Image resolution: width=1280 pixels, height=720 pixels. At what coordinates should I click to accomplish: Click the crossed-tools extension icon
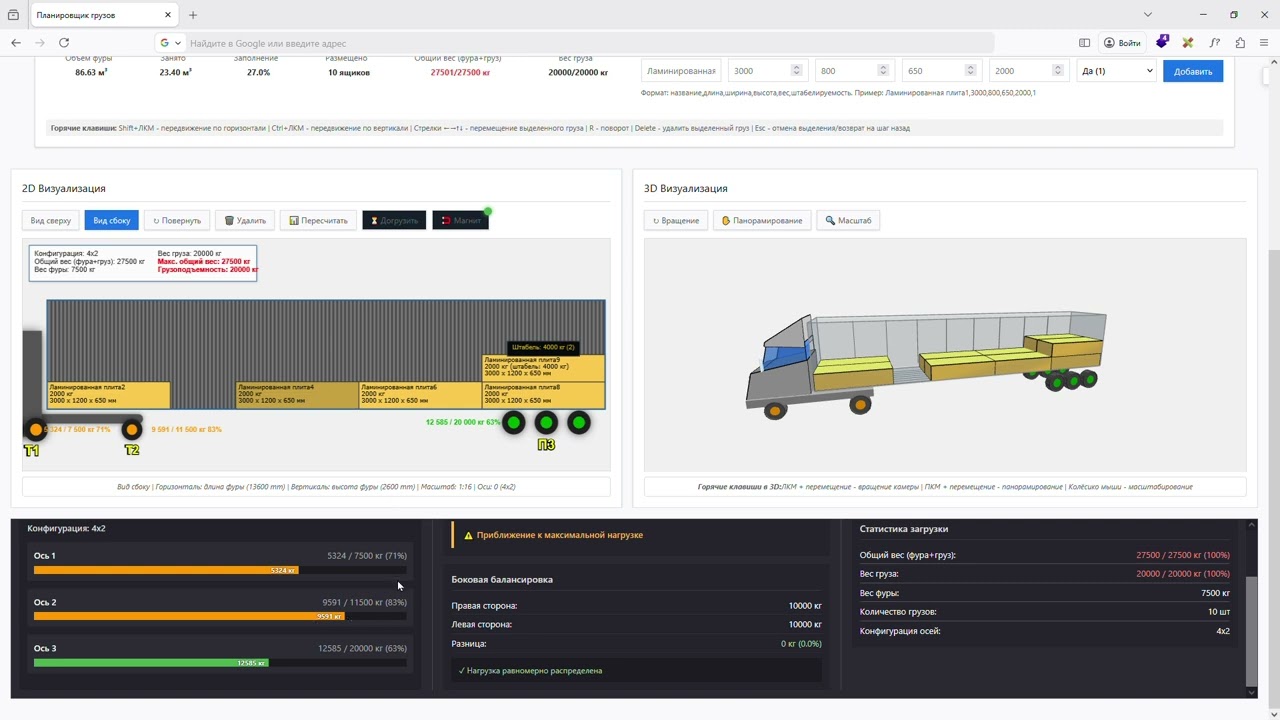tap(1188, 43)
